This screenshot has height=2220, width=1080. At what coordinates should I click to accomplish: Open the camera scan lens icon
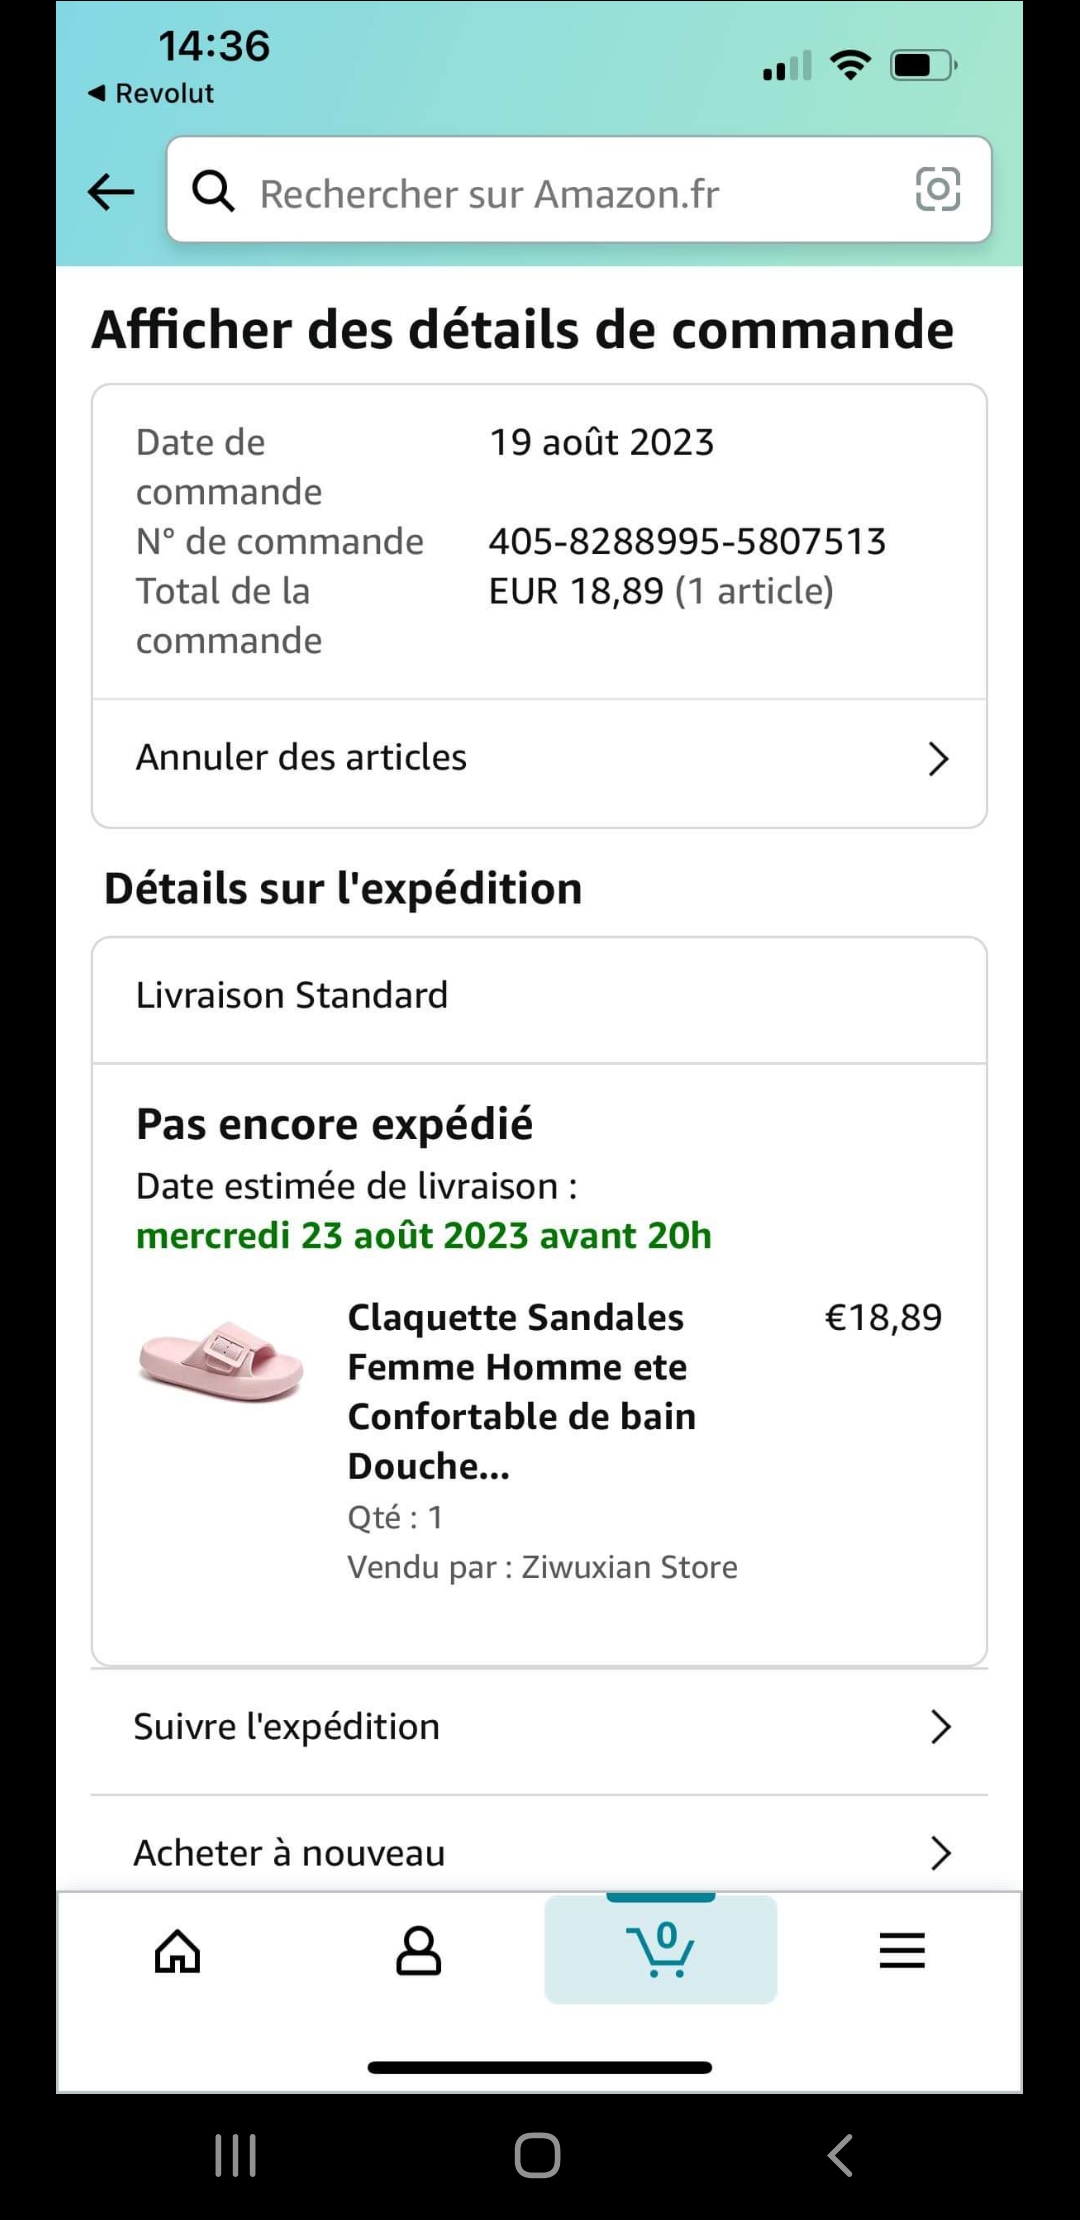[937, 189]
